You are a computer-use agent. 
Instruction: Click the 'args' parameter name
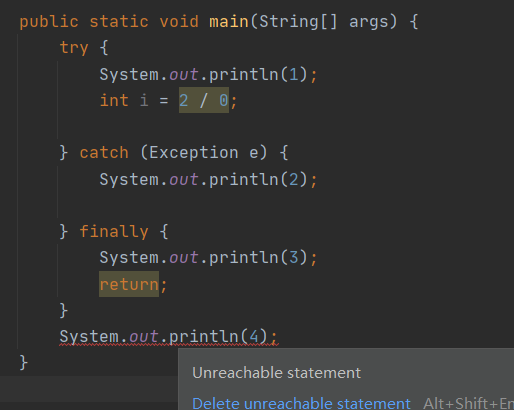coord(368,22)
